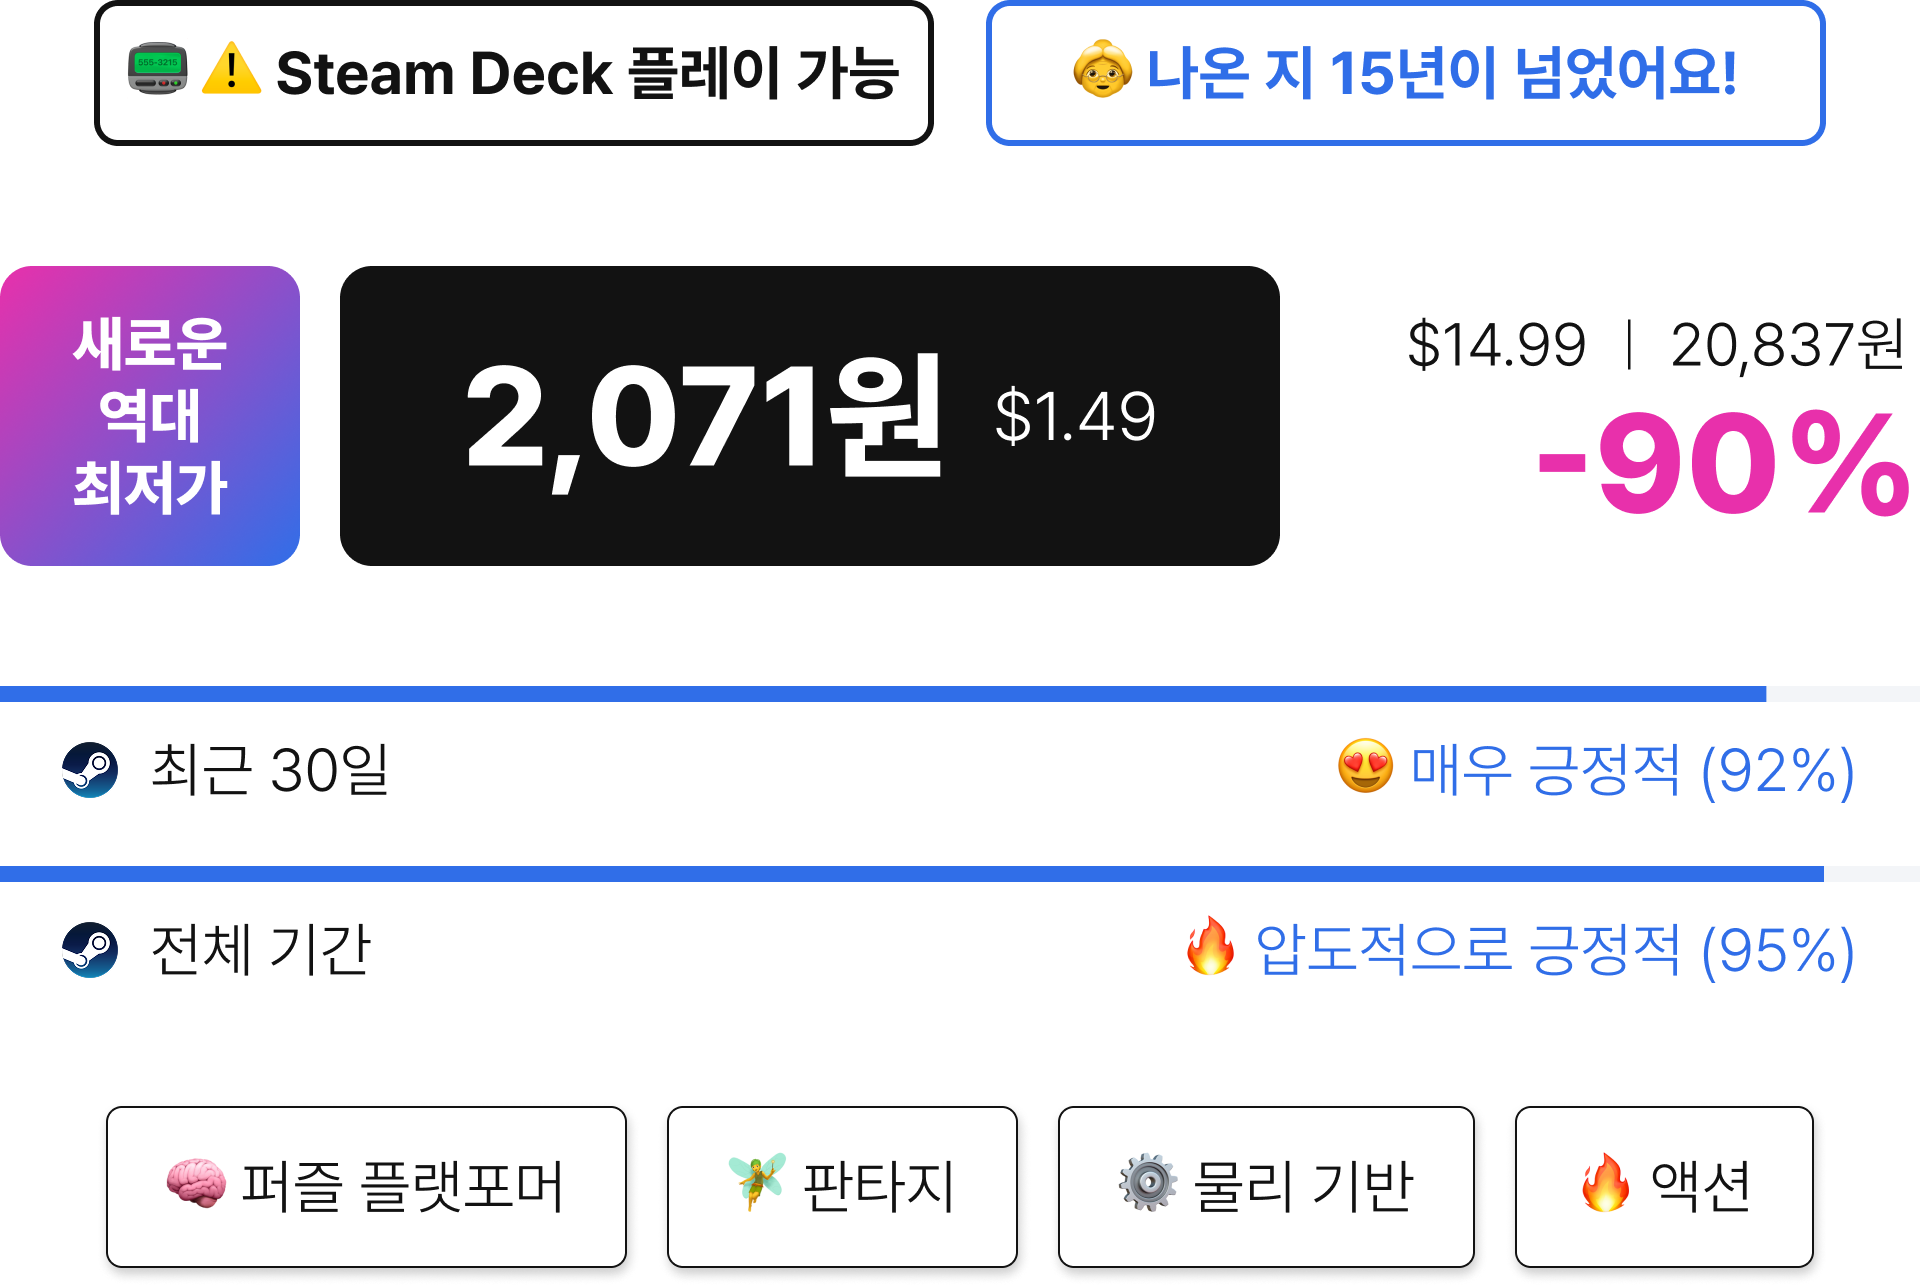Click the fire emoji next to 압도적으로 긍정적
The width and height of the screenshot is (1920, 1286).
click(x=1210, y=946)
